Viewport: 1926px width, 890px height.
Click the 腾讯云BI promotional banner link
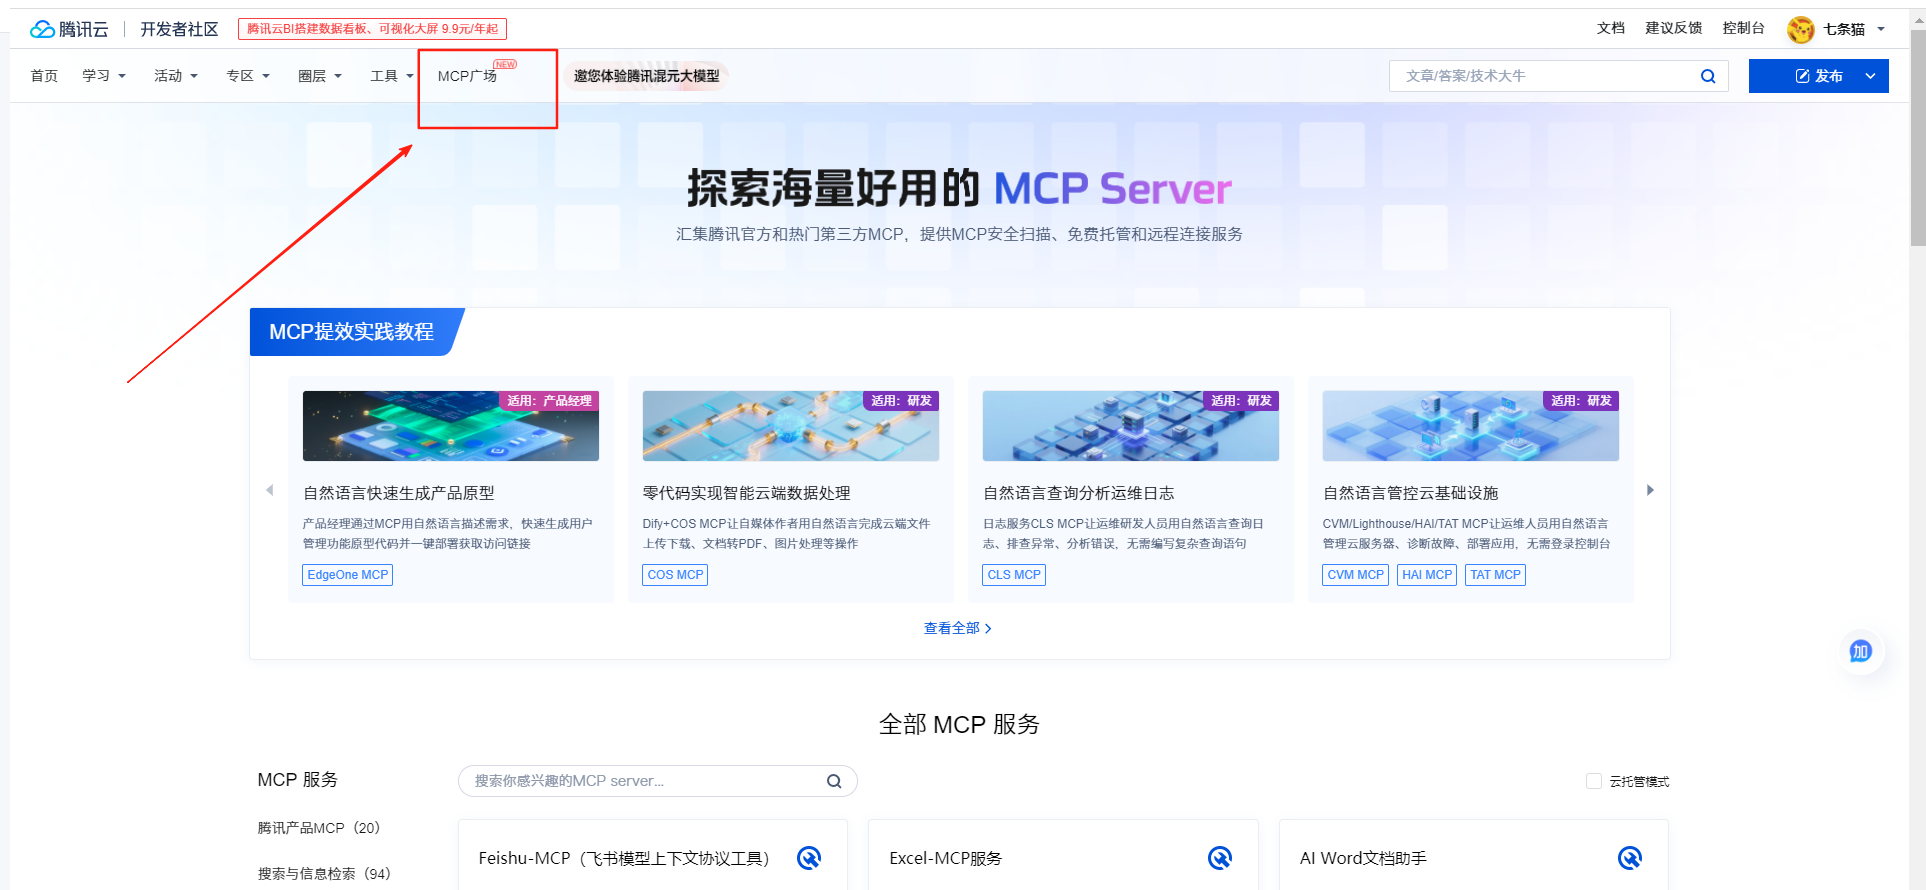coord(372,29)
